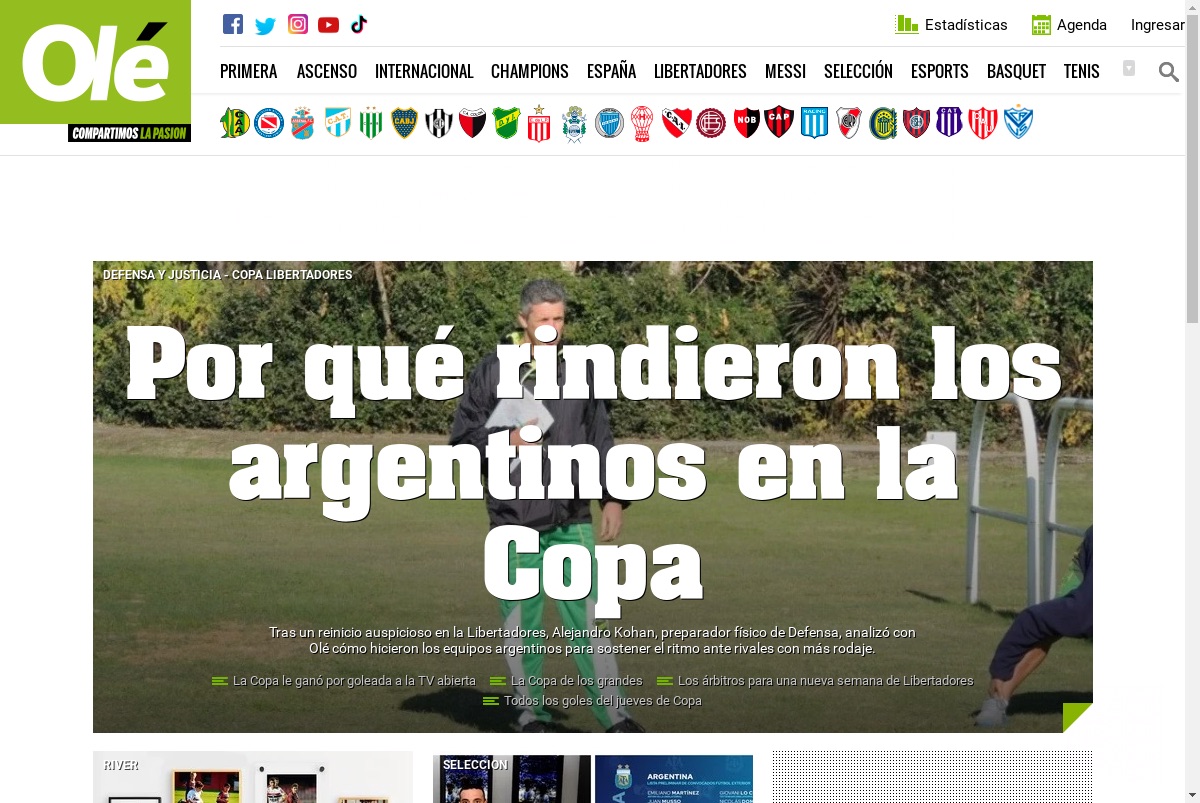This screenshot has height=803, width=1200.
Task: Open the ASCENSO section
Action: point(327,71)
